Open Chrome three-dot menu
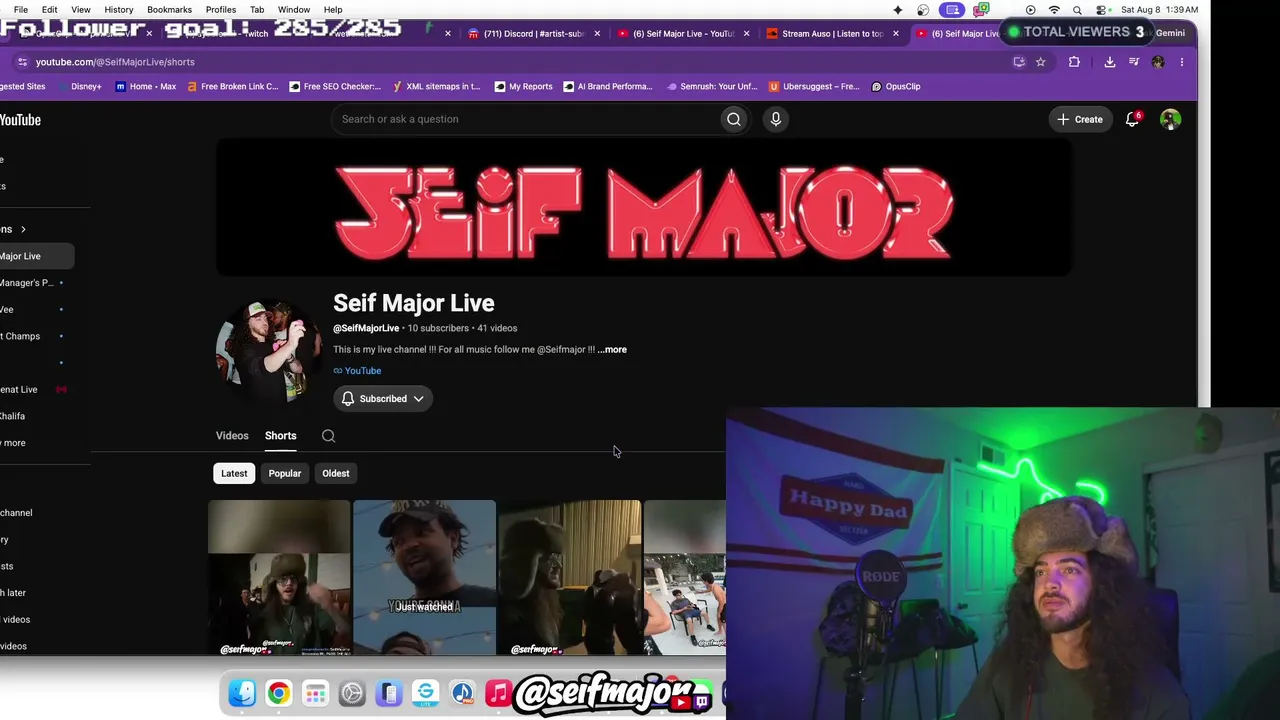This screenshot has height=720, width=1280. (1182, 62)
